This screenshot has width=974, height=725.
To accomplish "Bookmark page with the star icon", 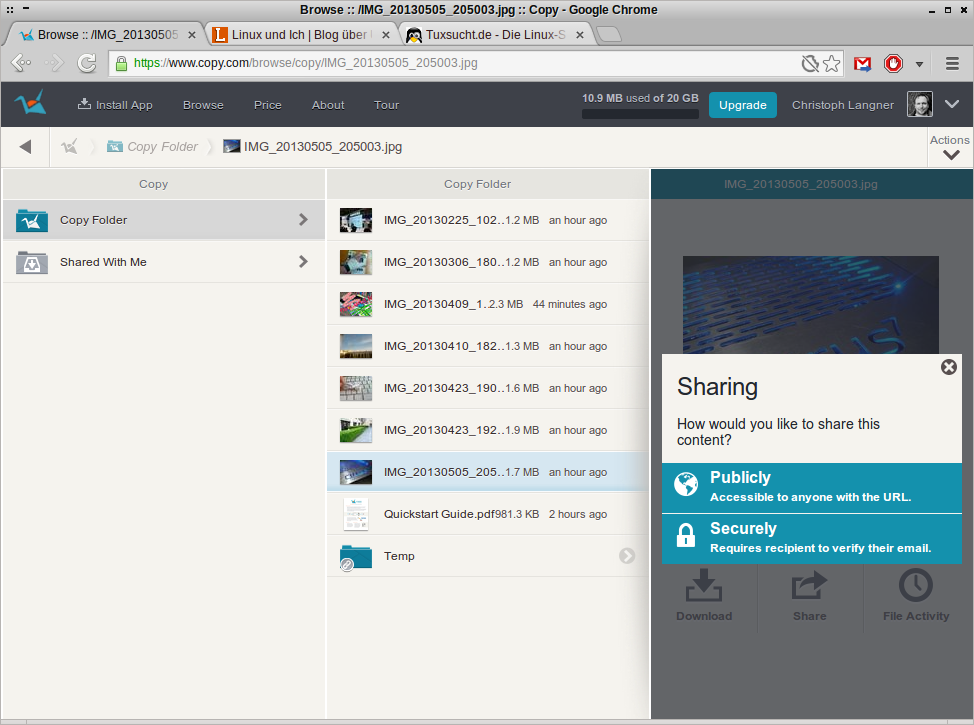I will tap(832, 64).
